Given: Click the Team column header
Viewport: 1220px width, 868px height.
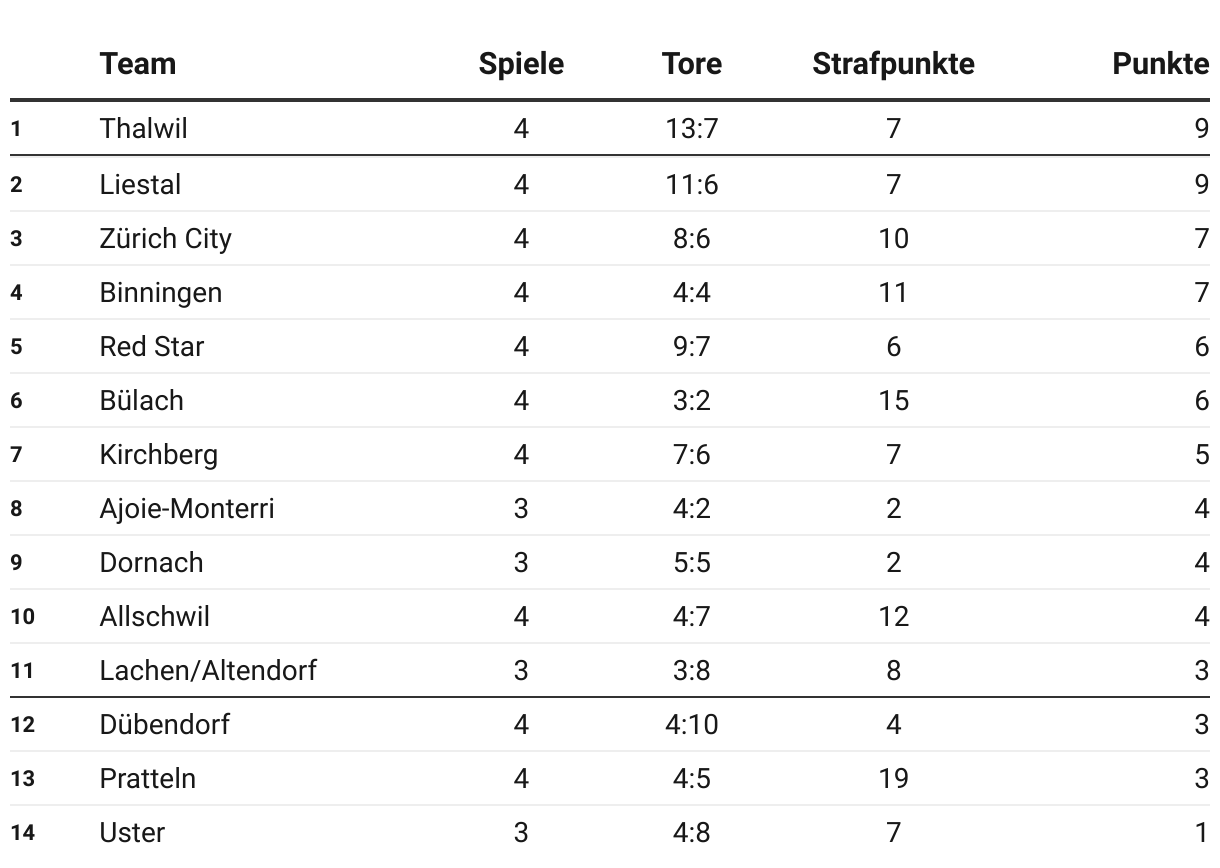Looking at the screenshot, I should 138,64.
